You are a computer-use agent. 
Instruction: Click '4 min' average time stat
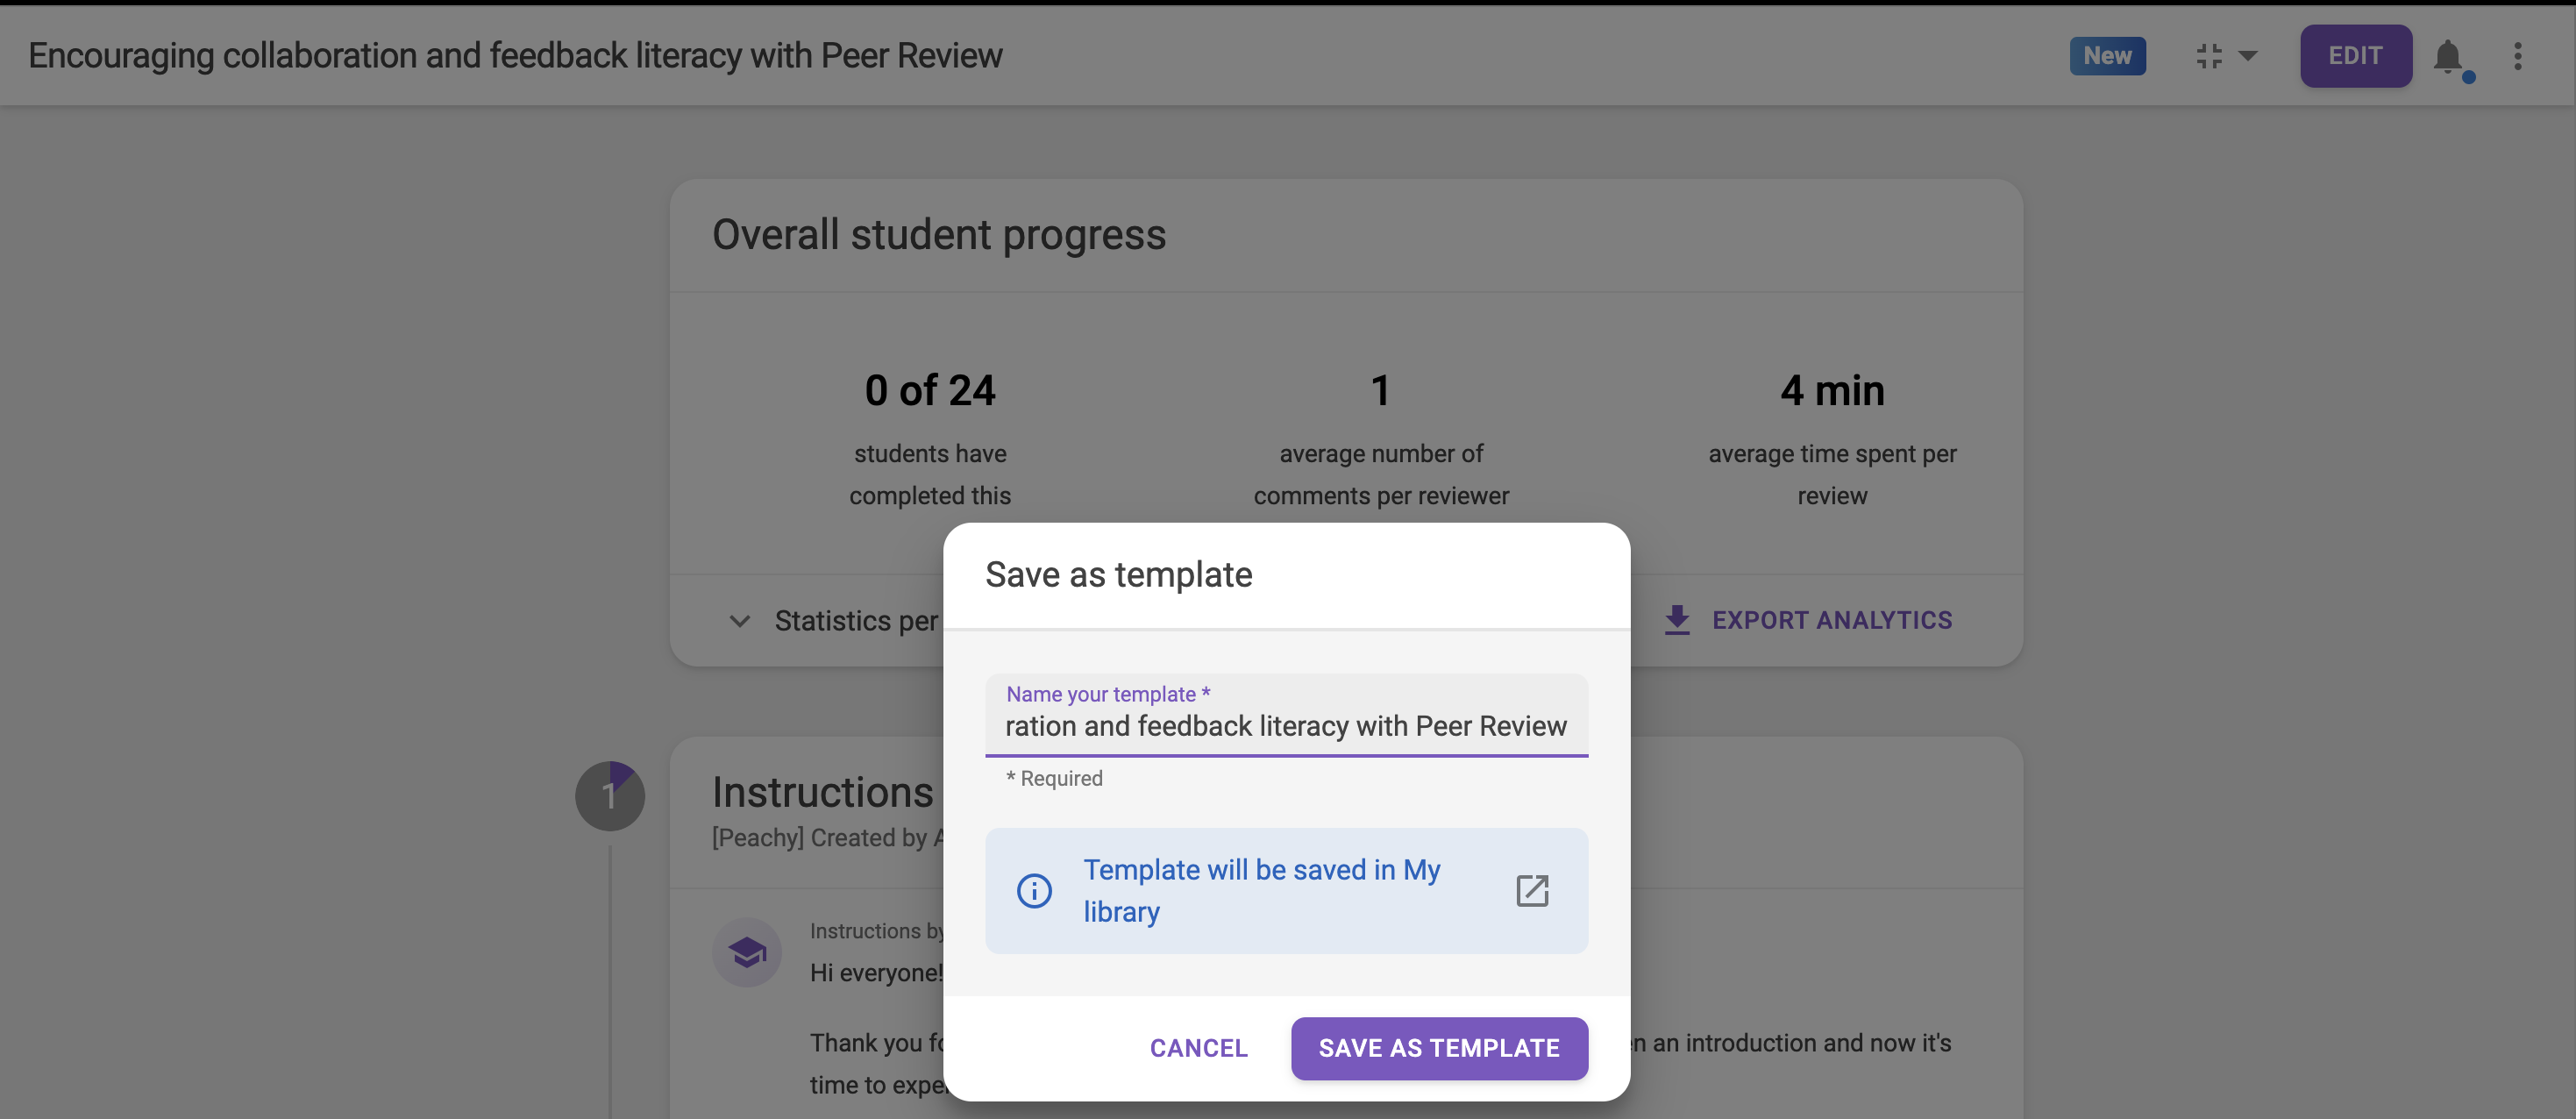coord(1832,391)
